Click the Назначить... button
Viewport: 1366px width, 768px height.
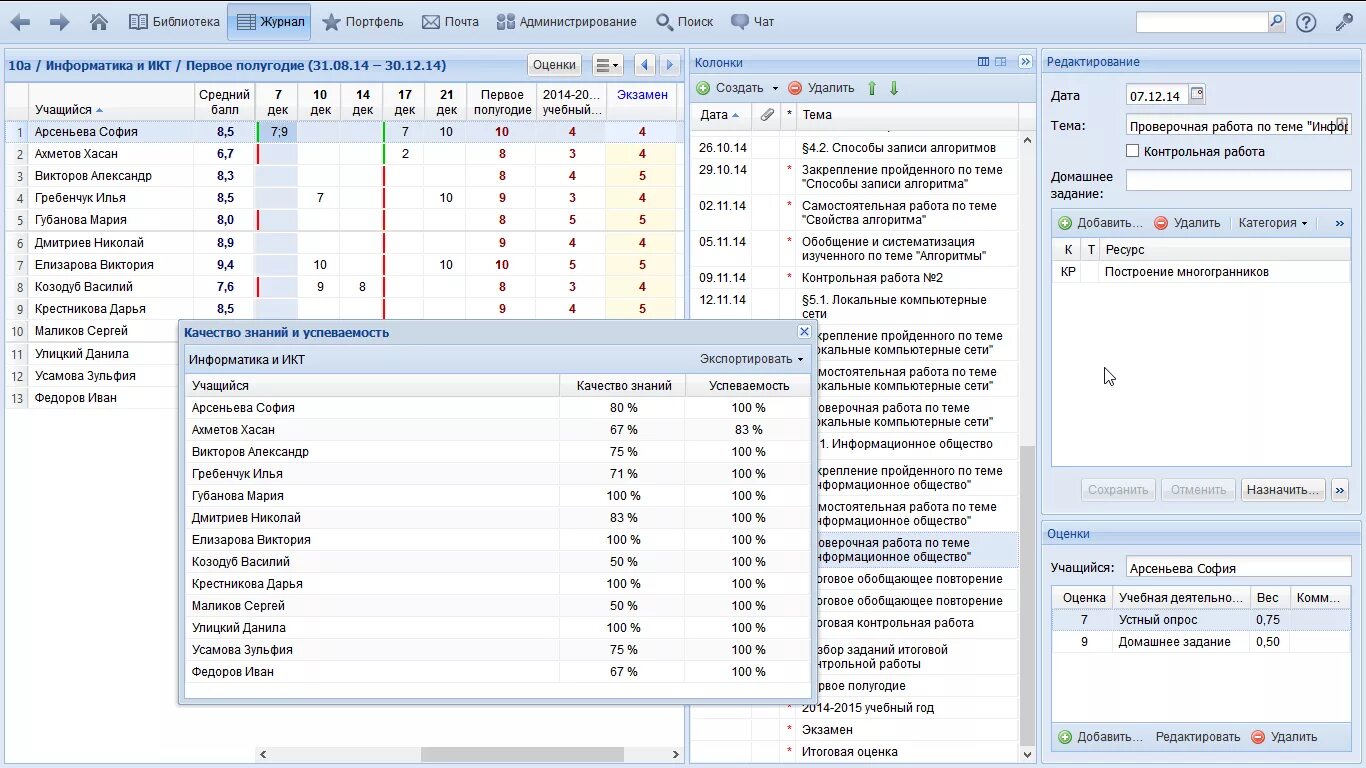[1284, 490]
